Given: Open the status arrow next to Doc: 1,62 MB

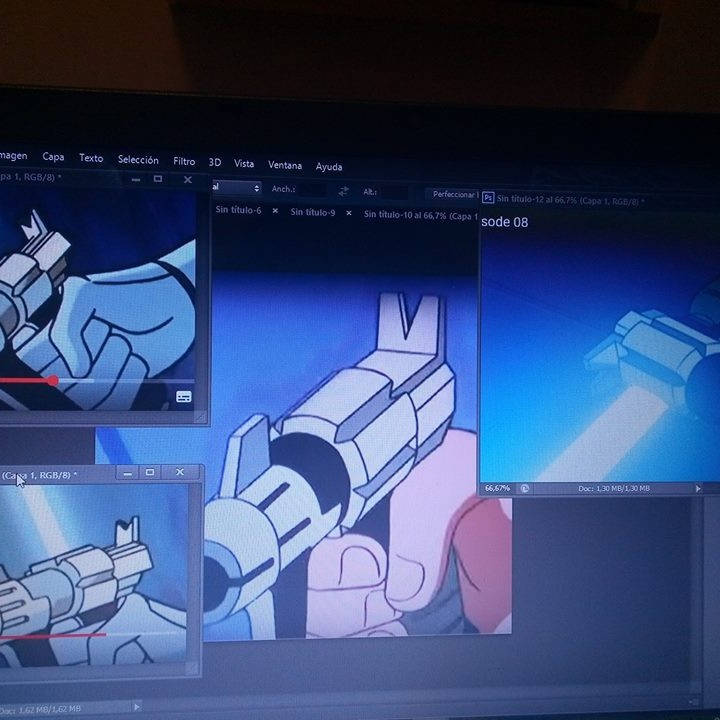Looking at the screenshot, I should tap(136, 707).
